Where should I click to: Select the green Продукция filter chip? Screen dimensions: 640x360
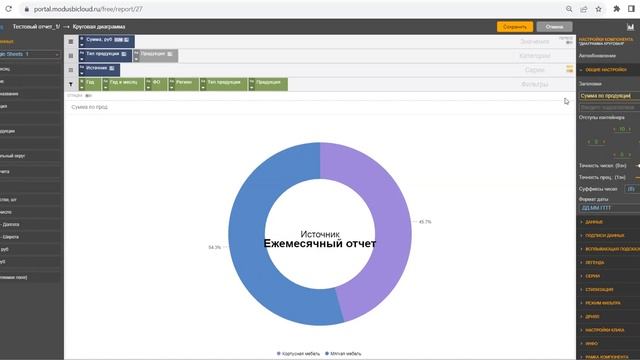point(268,84)
